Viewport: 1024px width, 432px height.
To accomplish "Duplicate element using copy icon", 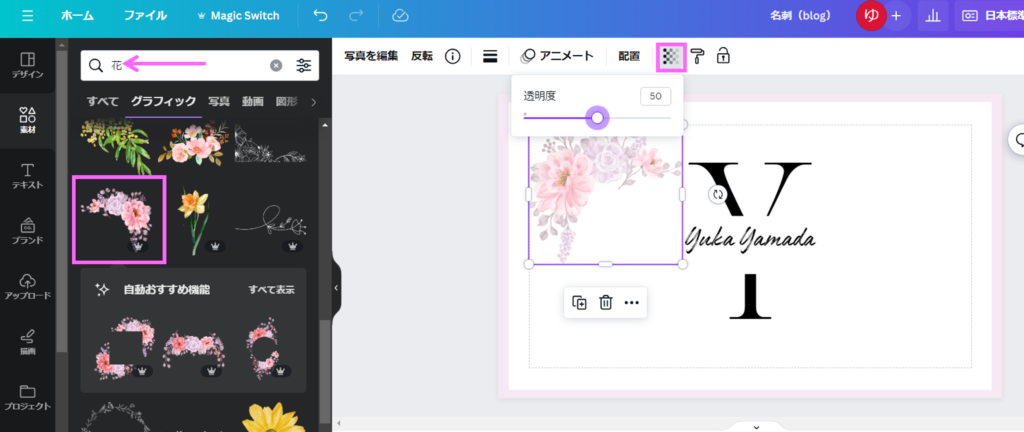I will click(x=579, y=303).
